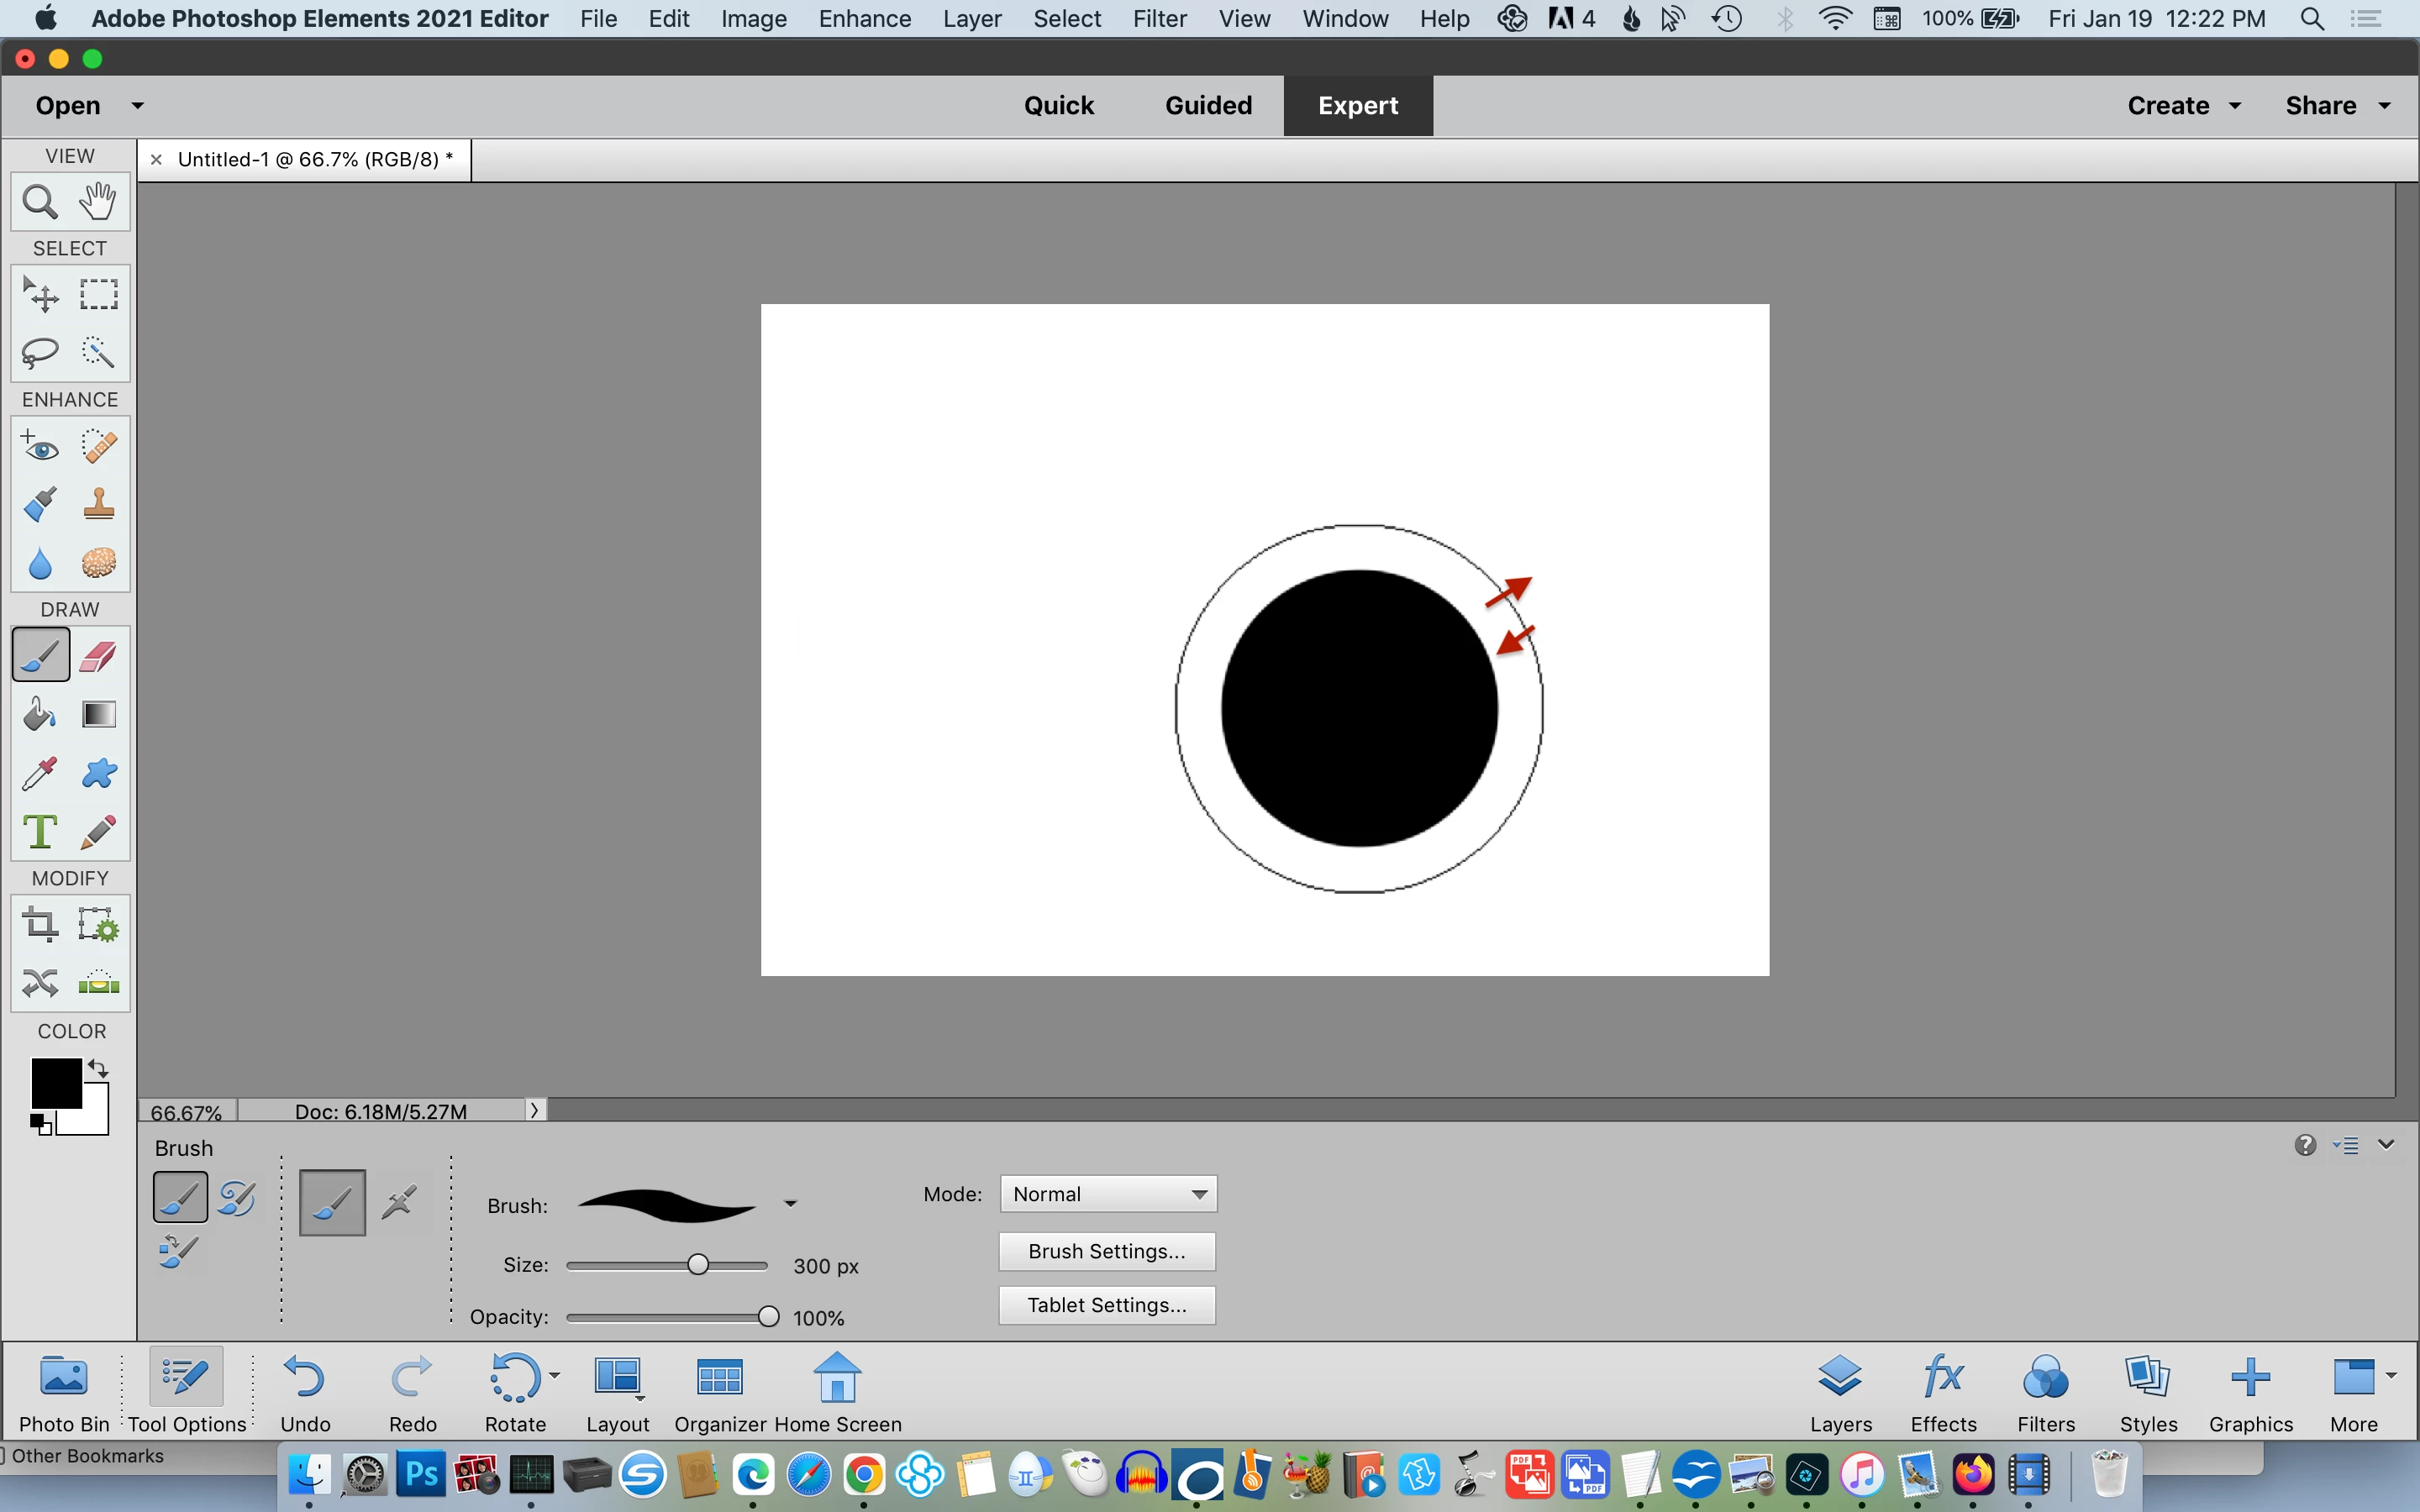Open the Mode dropdown set to Normal
Image resolution: width=2420 pixels, height=1512 pixels.
tap(1108, 1194)
